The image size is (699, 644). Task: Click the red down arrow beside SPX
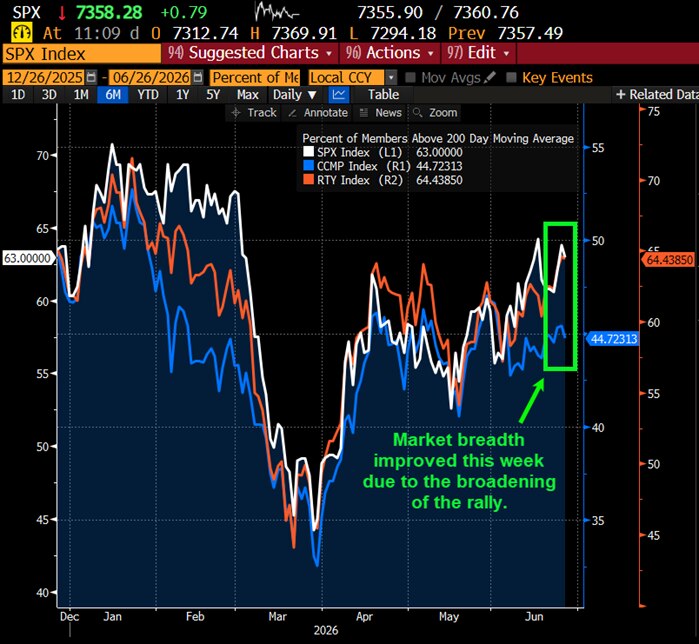click(x=62, y=13)
